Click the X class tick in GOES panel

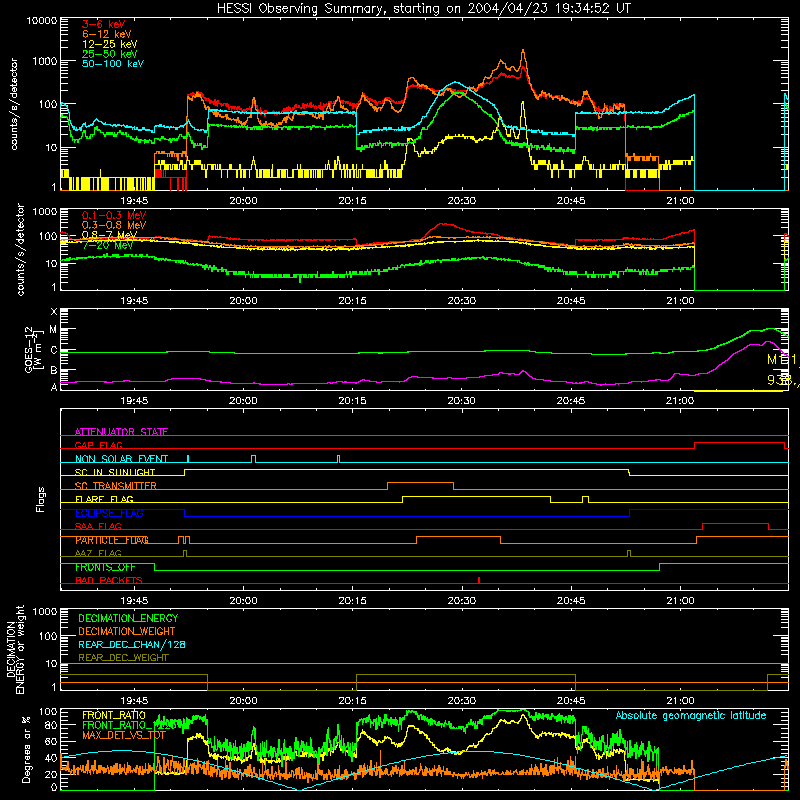coord(54,311)
